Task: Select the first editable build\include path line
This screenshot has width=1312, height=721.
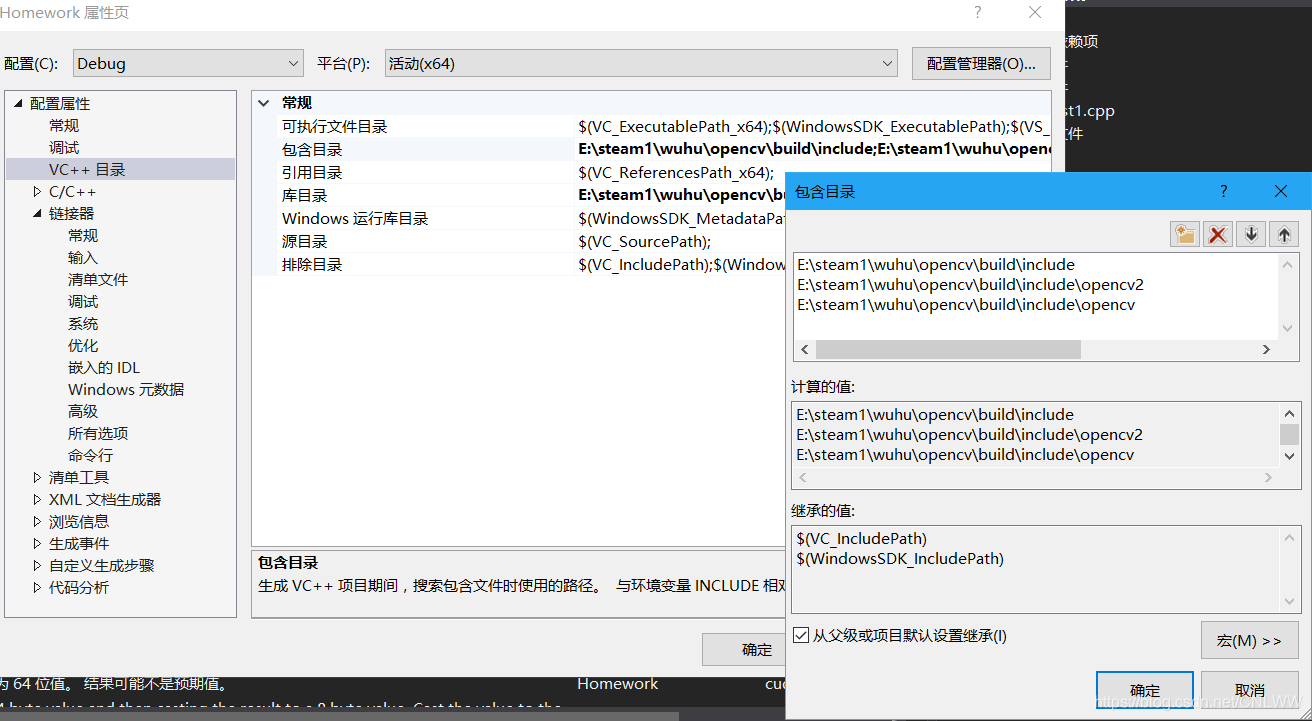Action: 936,265
